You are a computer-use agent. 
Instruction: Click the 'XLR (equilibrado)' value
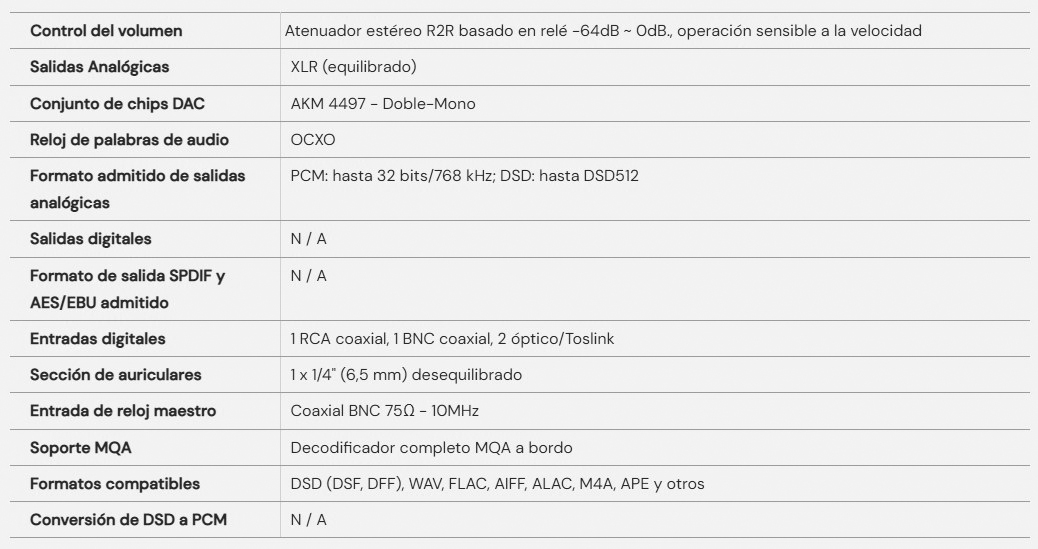[354, 67]
